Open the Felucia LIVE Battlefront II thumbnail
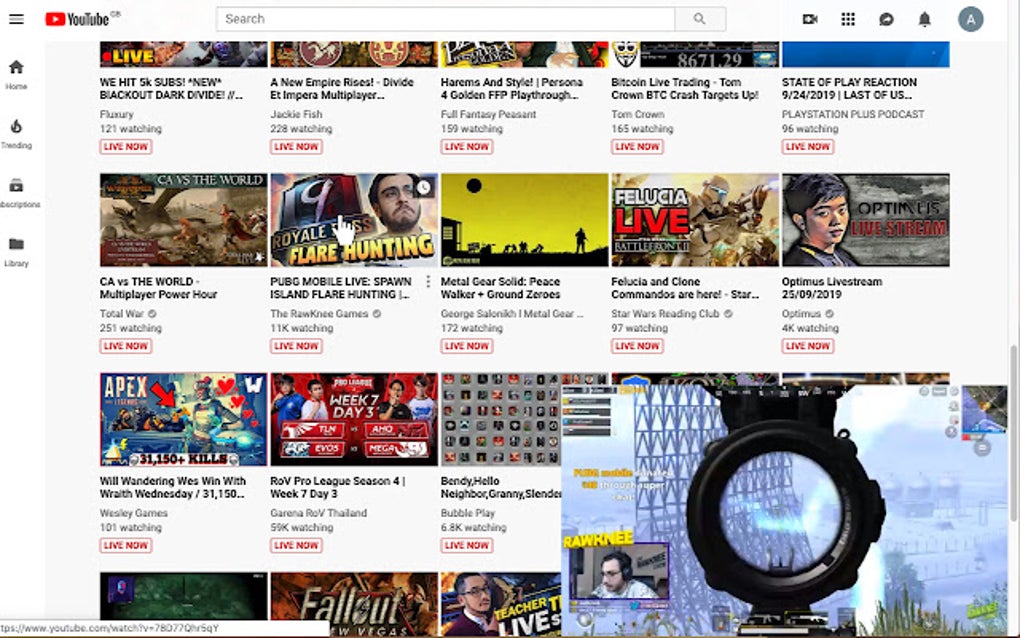This screenshot has width=1020, height=638. (694, 219)
